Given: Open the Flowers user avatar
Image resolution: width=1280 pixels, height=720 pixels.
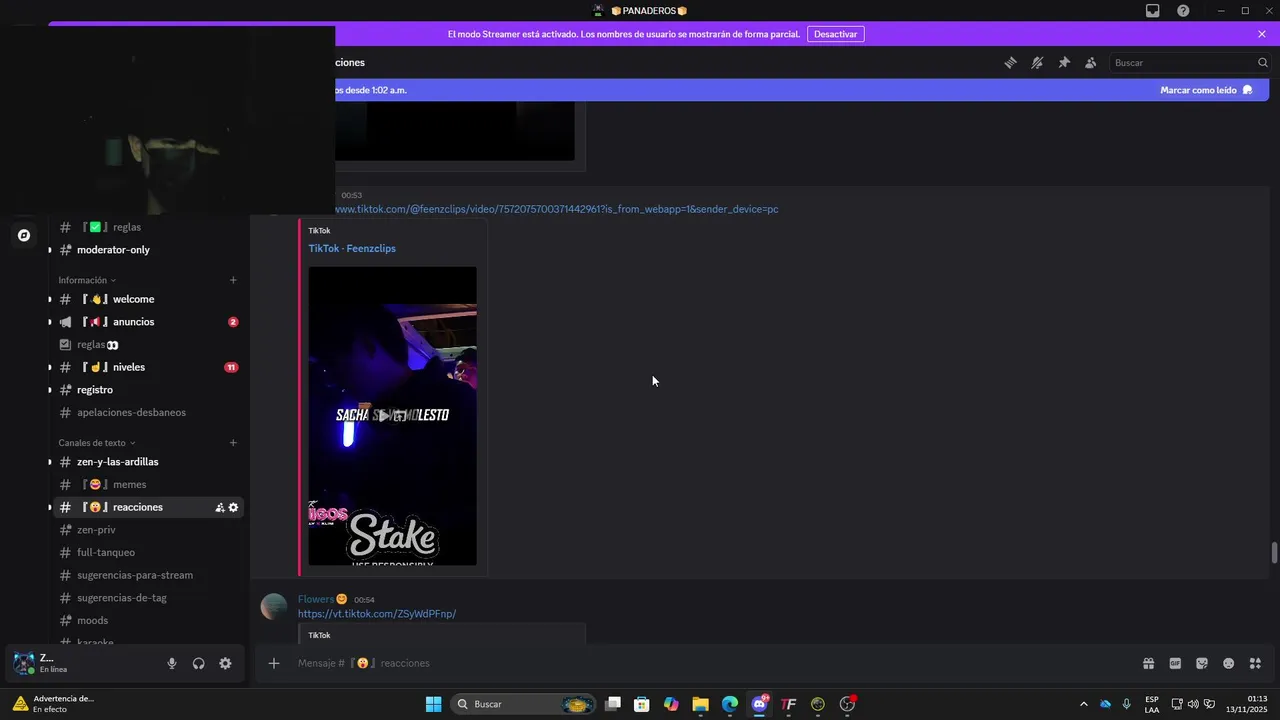Looking at the screenshot, I should pyautogui.click(x=273, y=607).
